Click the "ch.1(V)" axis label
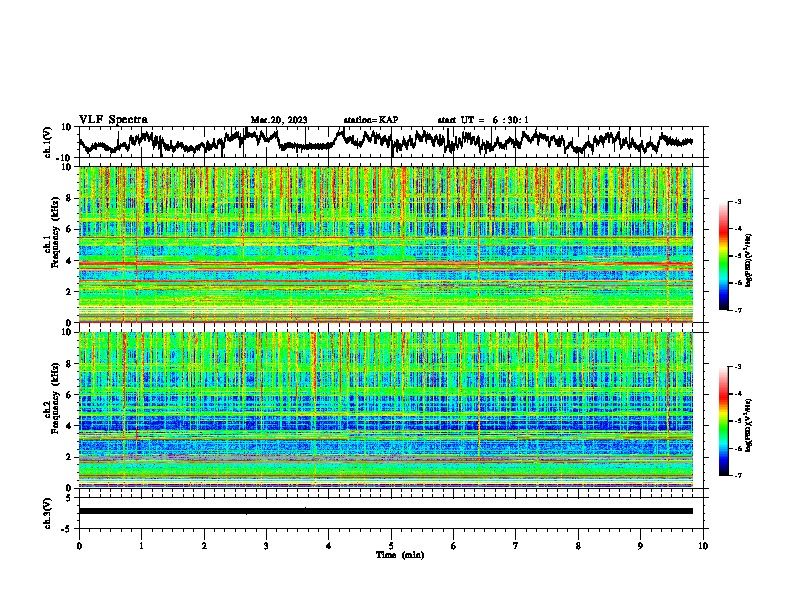792x612 pixels. [x=48, y=142]
